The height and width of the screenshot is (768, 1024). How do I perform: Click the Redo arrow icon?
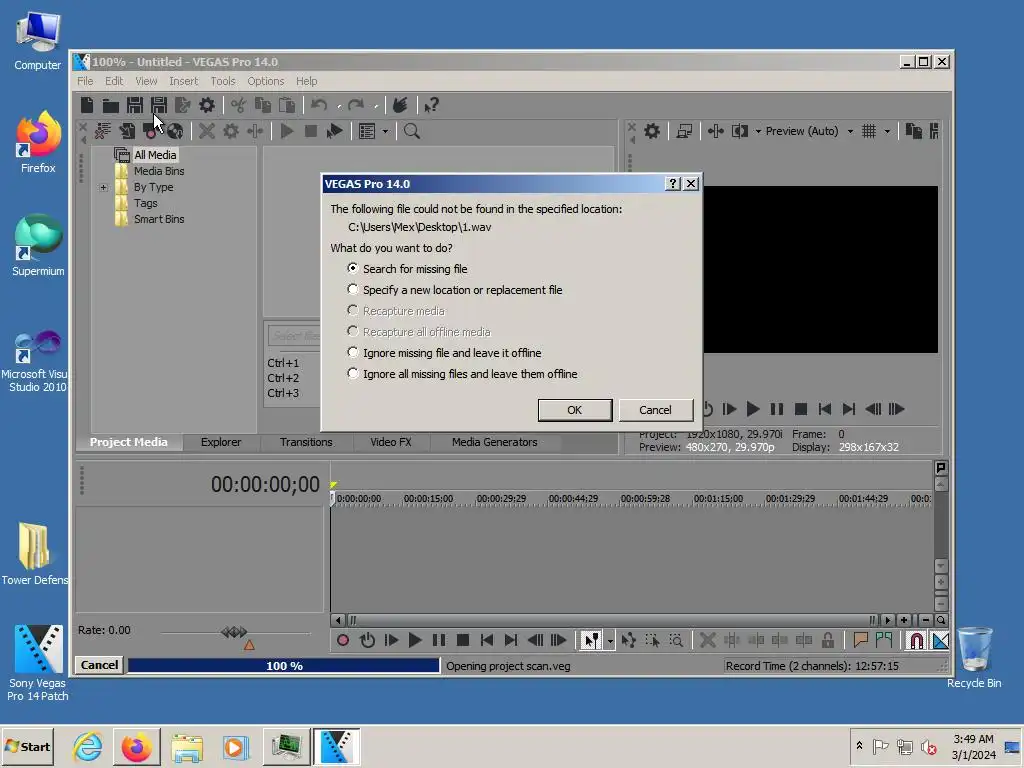(355, 105)
